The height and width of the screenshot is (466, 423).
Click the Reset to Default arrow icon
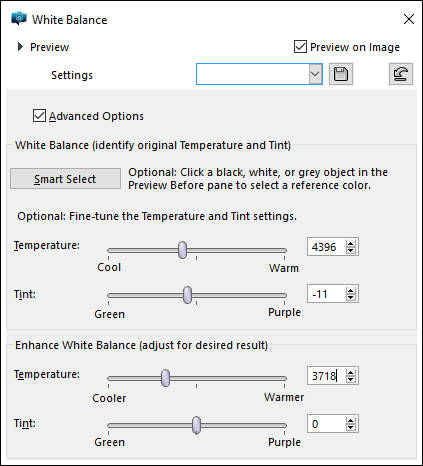[x=401, y=74]
